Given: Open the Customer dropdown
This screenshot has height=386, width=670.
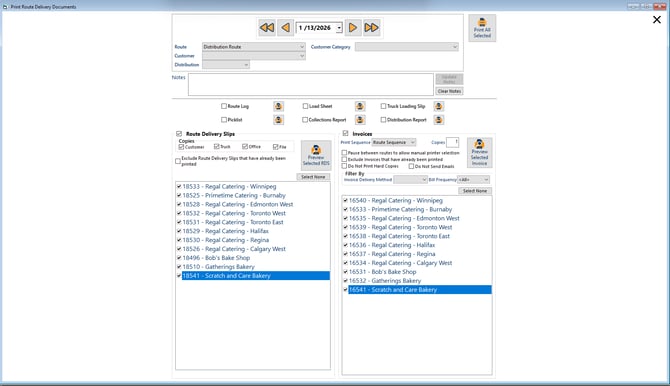Looking at the screenshot, I should click(x=254, y=56).
